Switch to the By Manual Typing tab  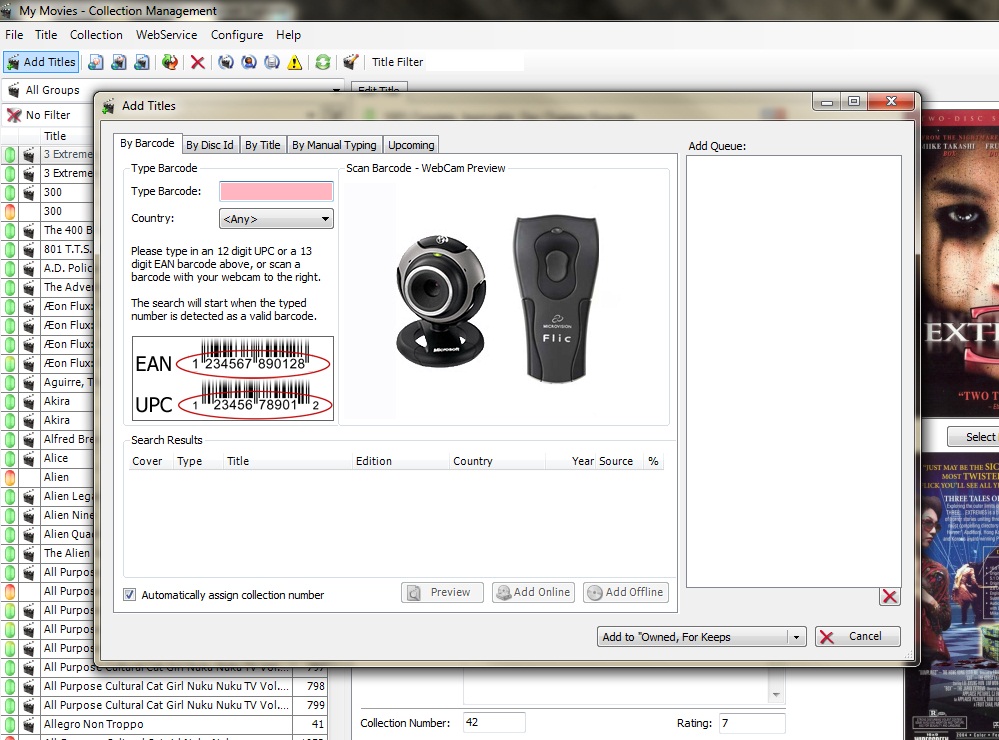click(x=334, y=145)
